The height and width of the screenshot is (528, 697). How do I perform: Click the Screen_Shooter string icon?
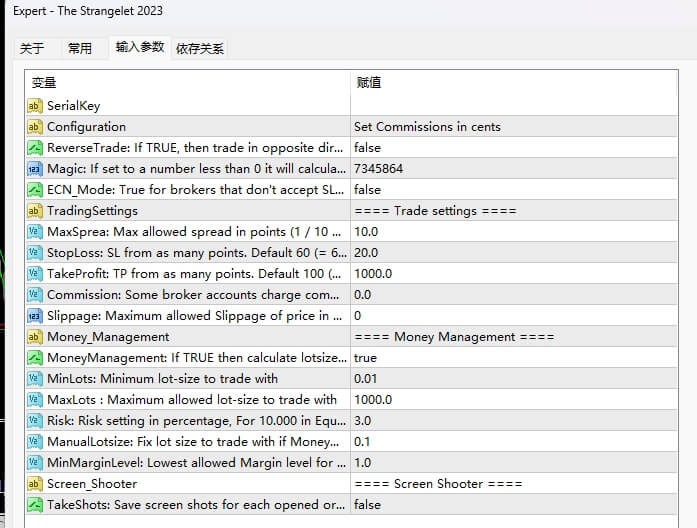point(35,484)
